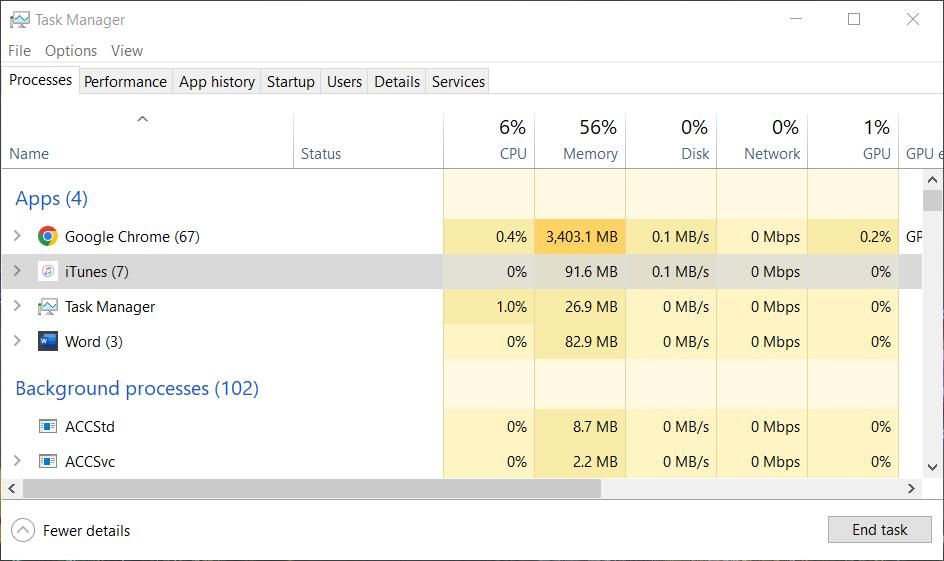This screenshot has height=561, width=944.
Task: Click the iTunes app icon
Action: pyautogui.click(x=47, y=272)
